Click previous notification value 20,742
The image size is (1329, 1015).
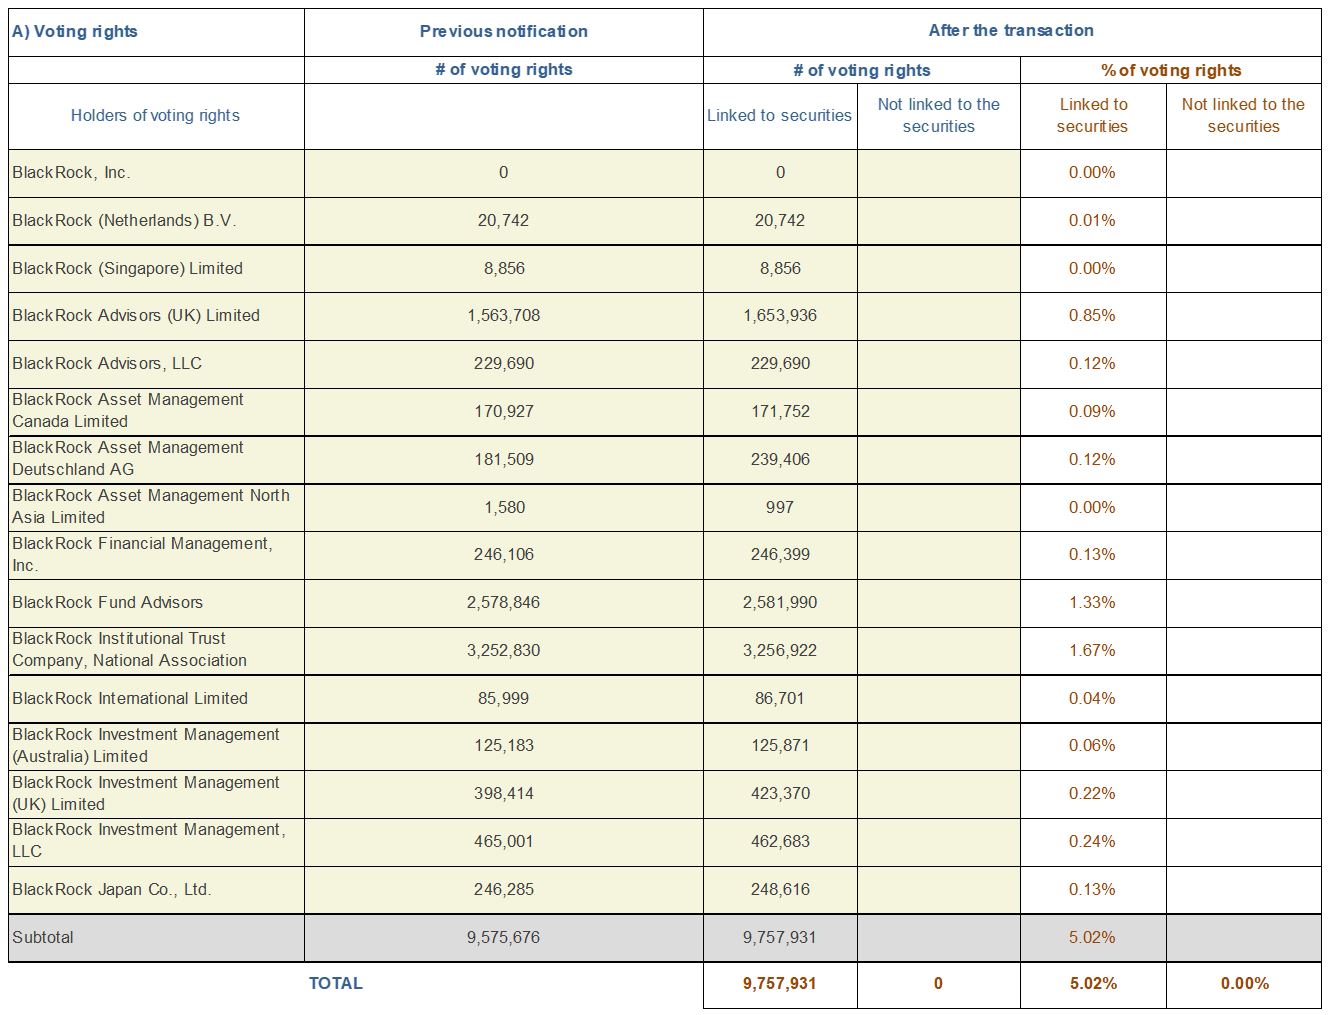point(503,221)
